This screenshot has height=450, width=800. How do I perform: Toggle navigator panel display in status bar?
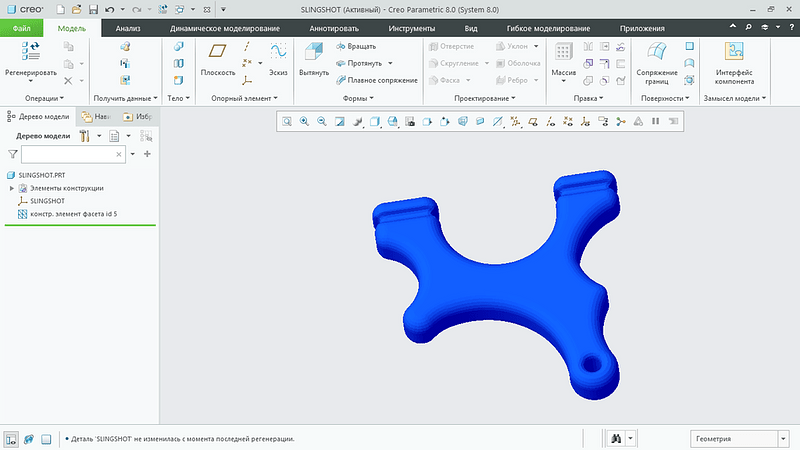(x=11, y=439)
